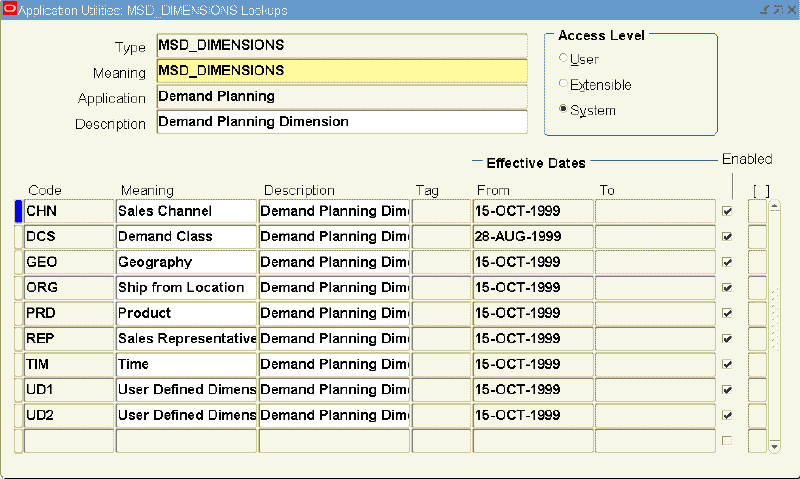Click the highlighted Meaning field
800x479 pixels.
[x=342, y=71]
